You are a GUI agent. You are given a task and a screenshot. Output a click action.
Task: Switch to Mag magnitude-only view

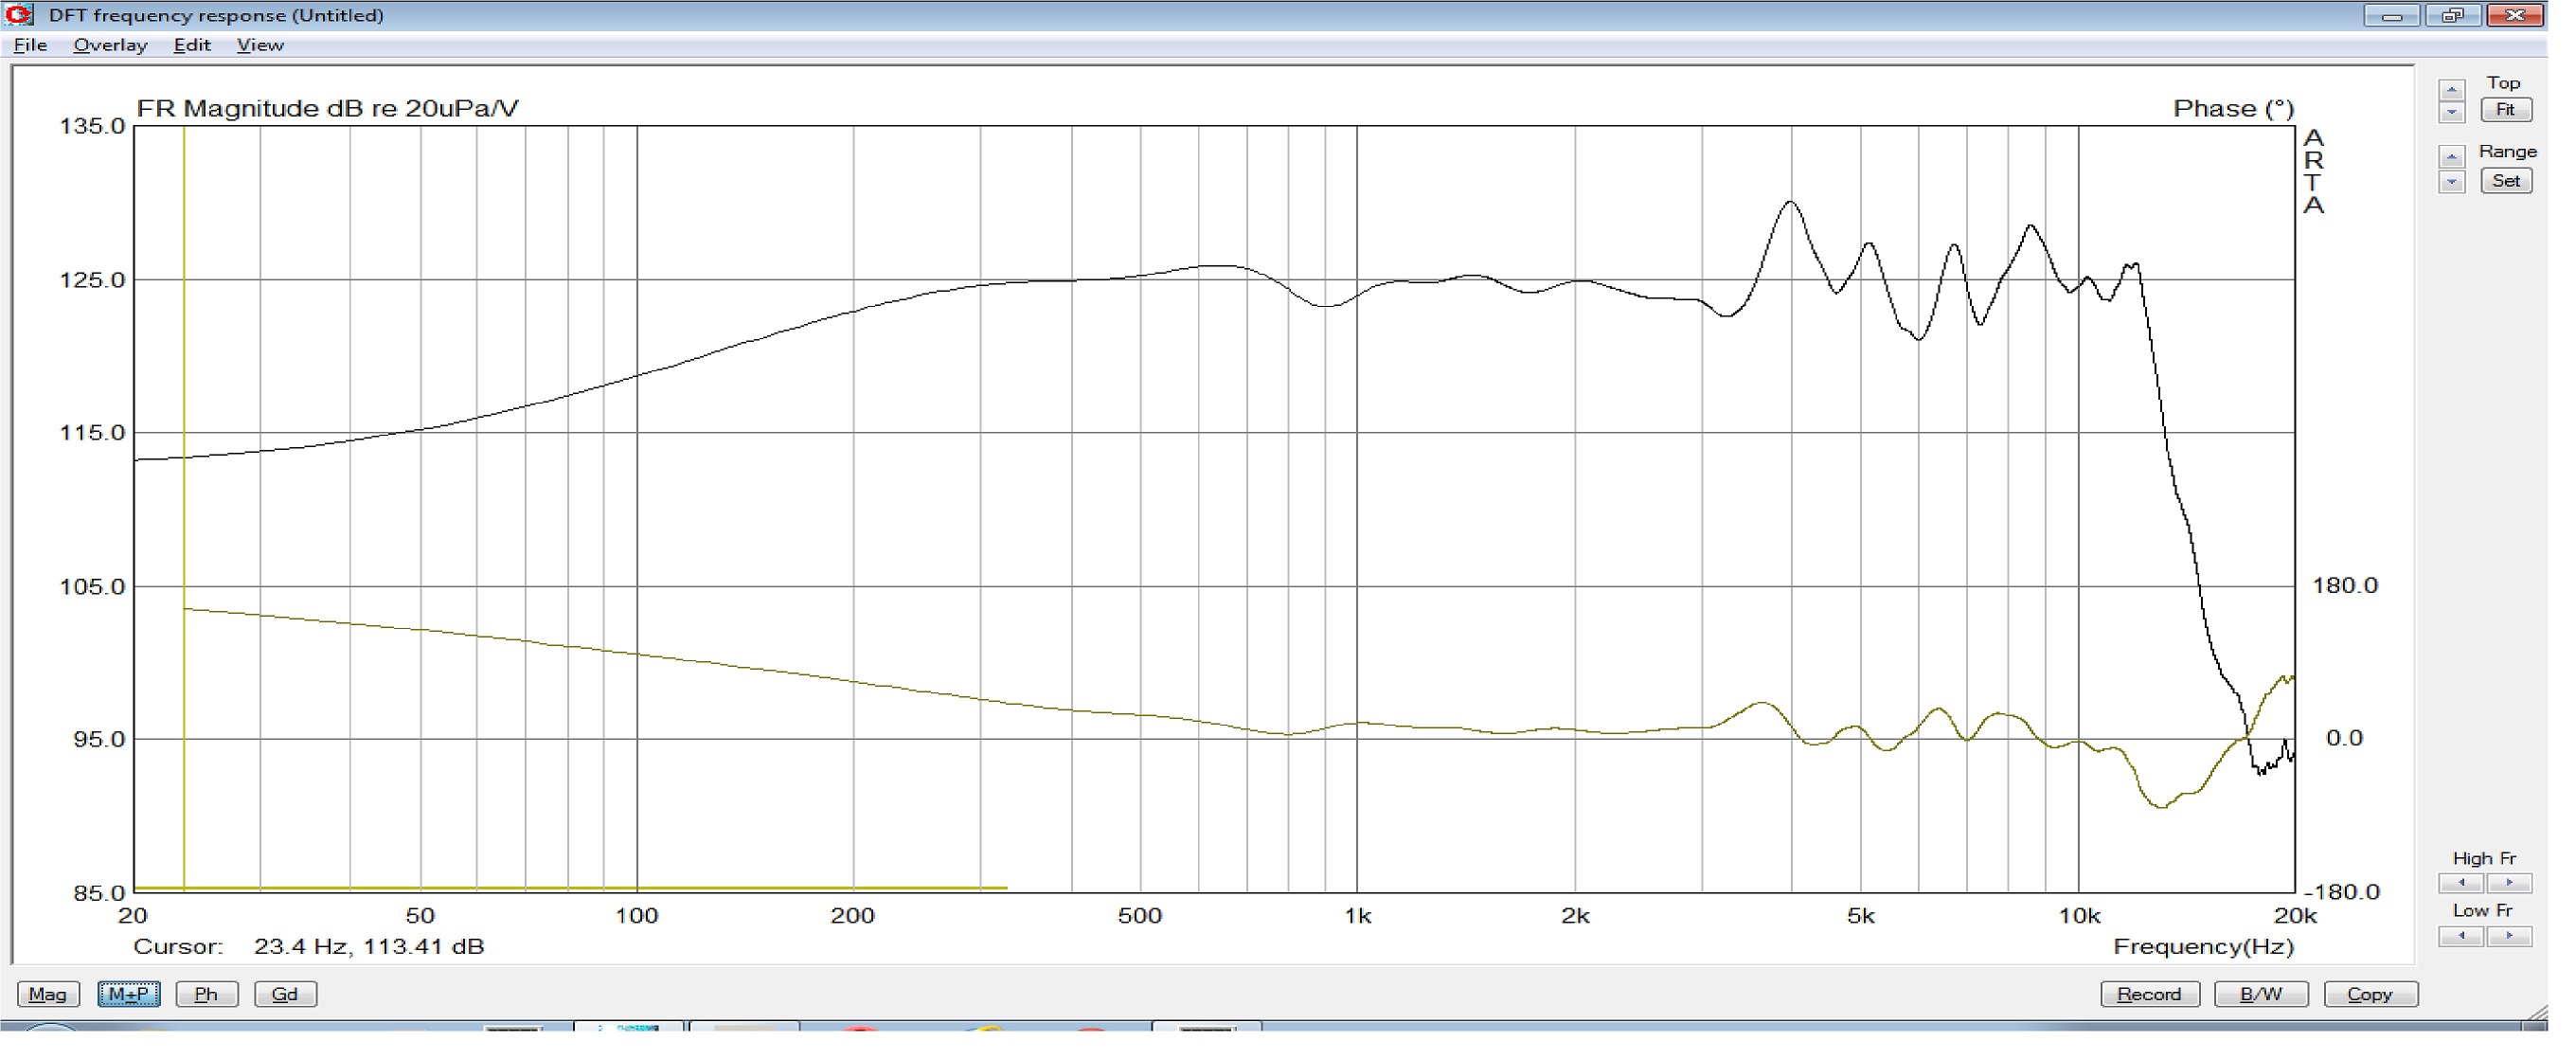tap(47, 994)
